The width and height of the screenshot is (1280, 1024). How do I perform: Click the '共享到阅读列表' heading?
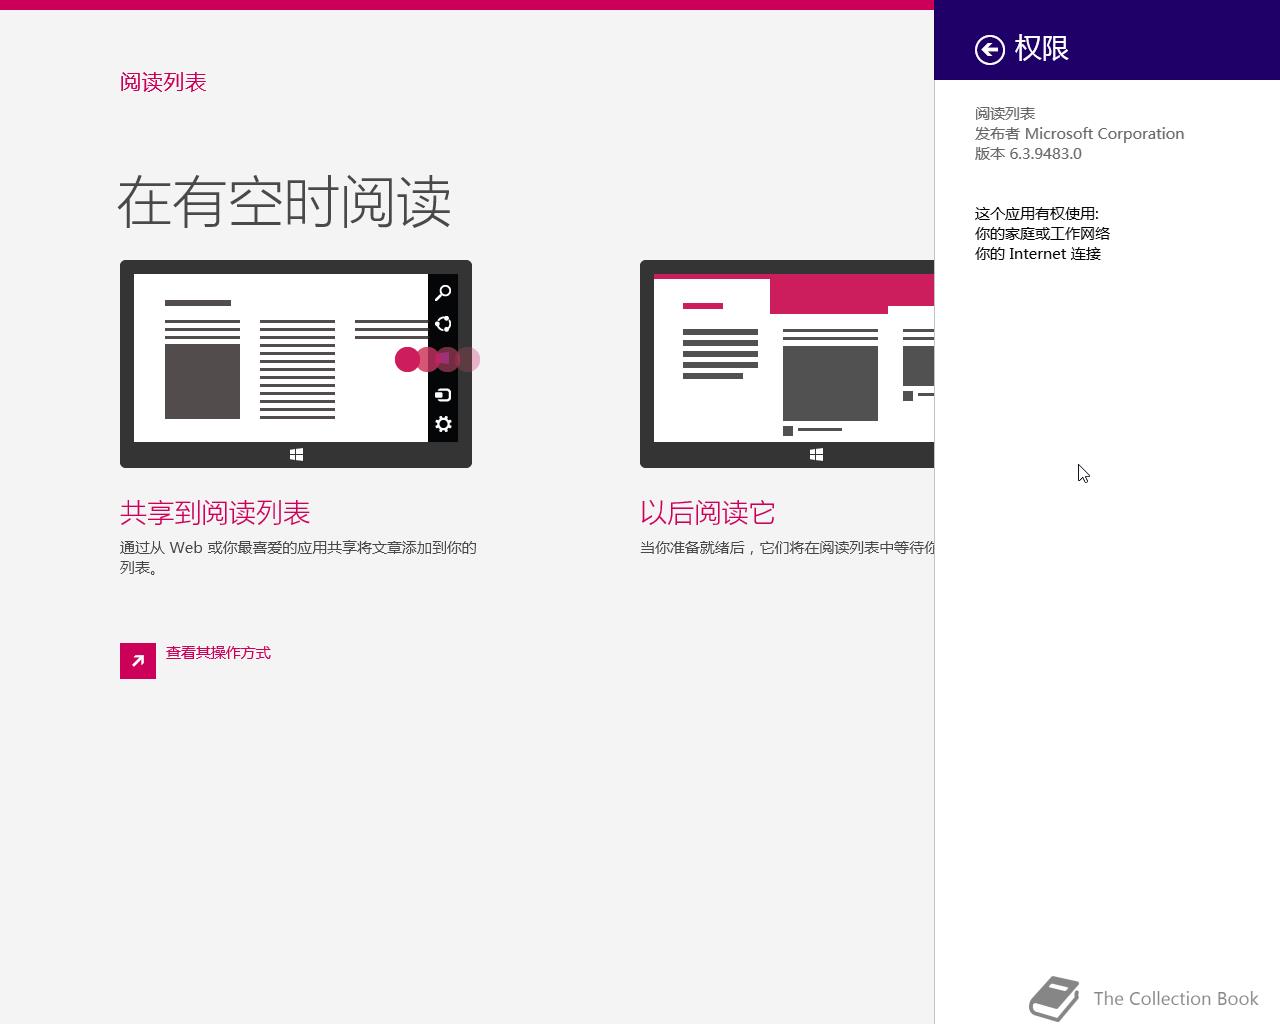tap(215, 513)
